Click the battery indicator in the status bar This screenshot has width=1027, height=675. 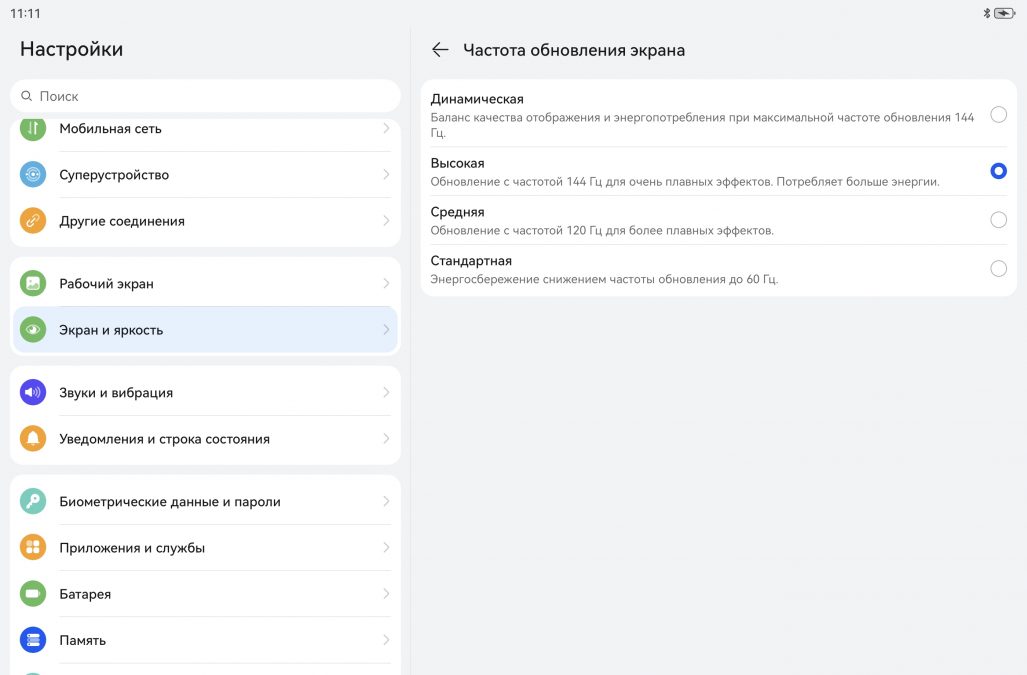[1004, 13]
